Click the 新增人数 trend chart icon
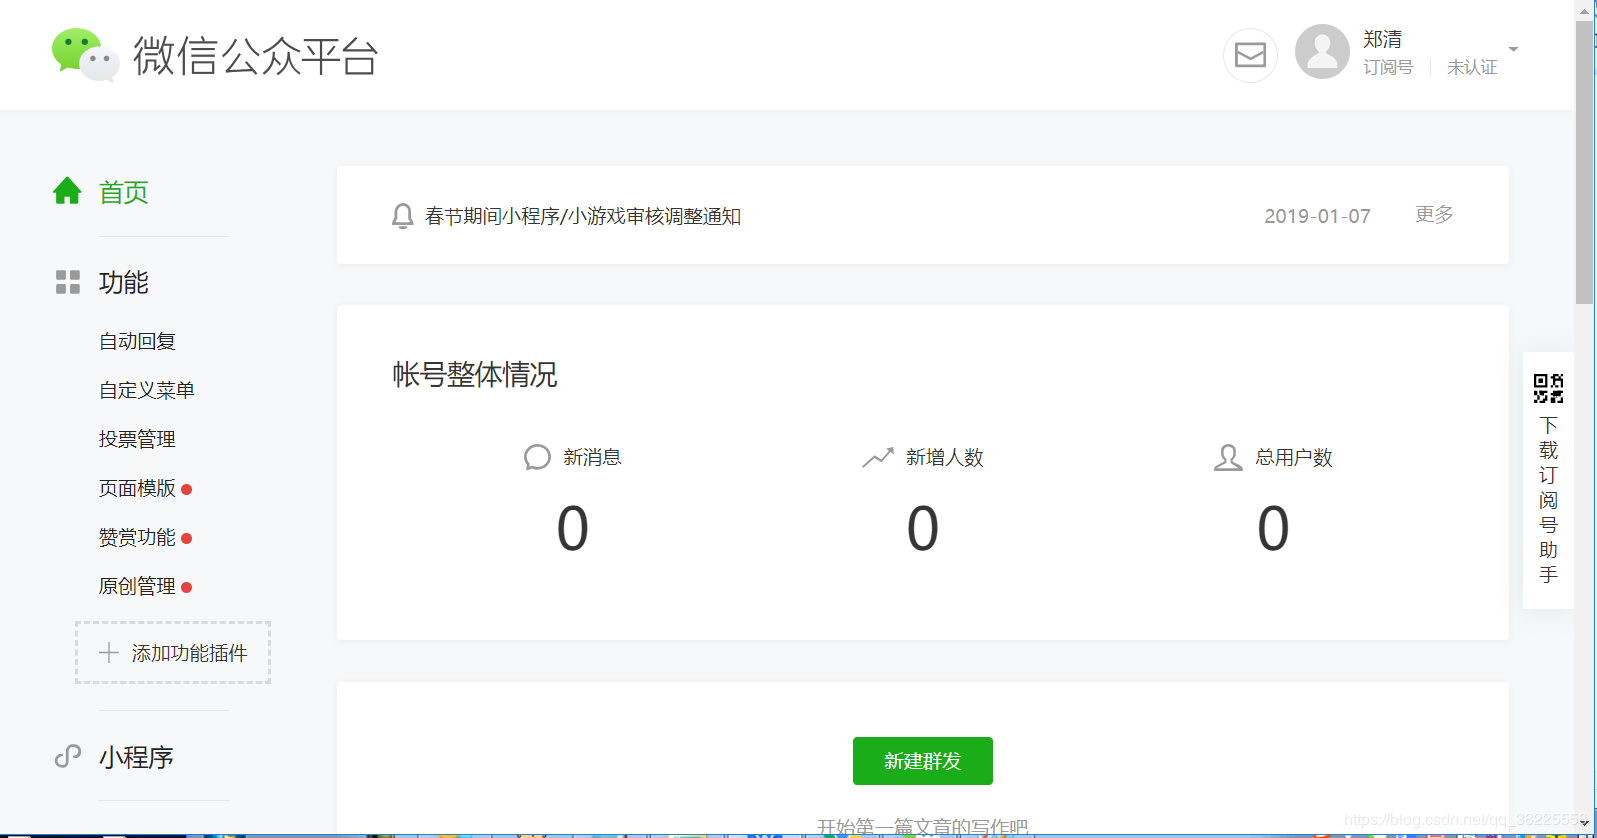This screenshot has width=1597, height=838. (878, 457)
